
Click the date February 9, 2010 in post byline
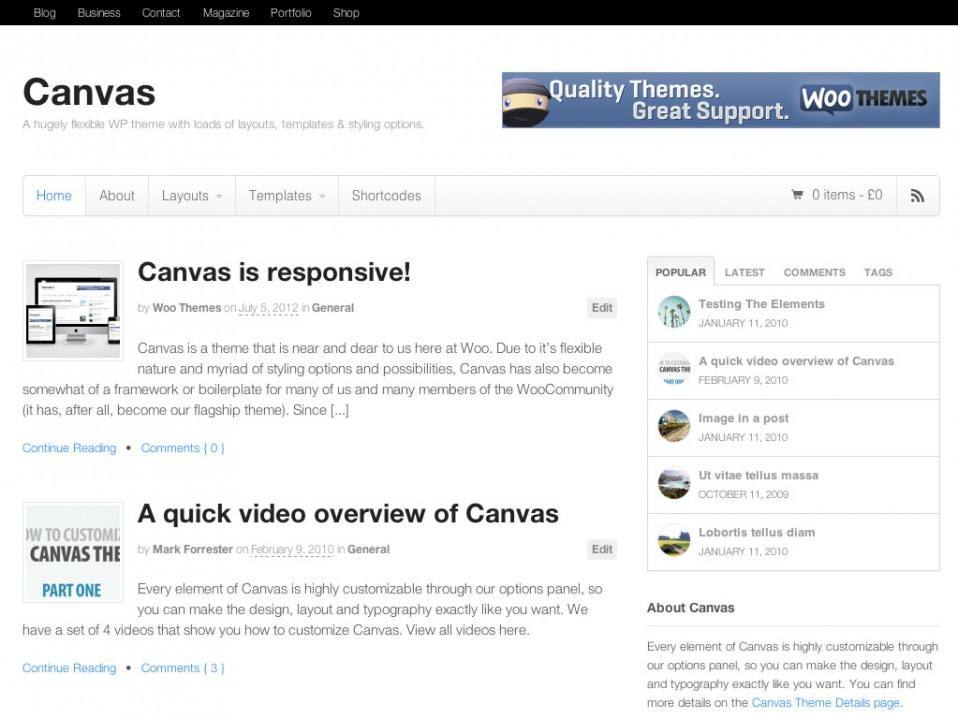click(x=293, y=549)
